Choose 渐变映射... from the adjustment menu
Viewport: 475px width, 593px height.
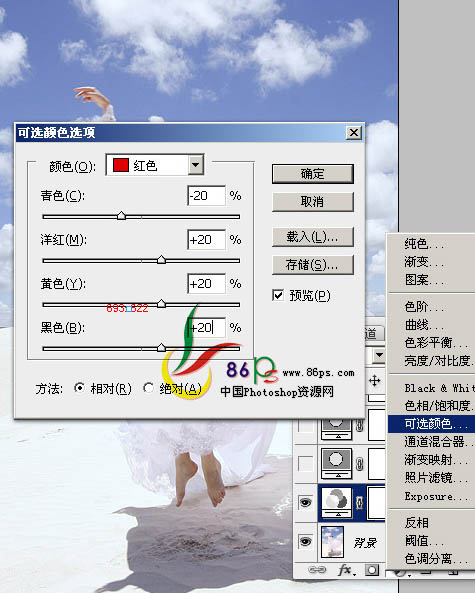[x=432, y=459]
